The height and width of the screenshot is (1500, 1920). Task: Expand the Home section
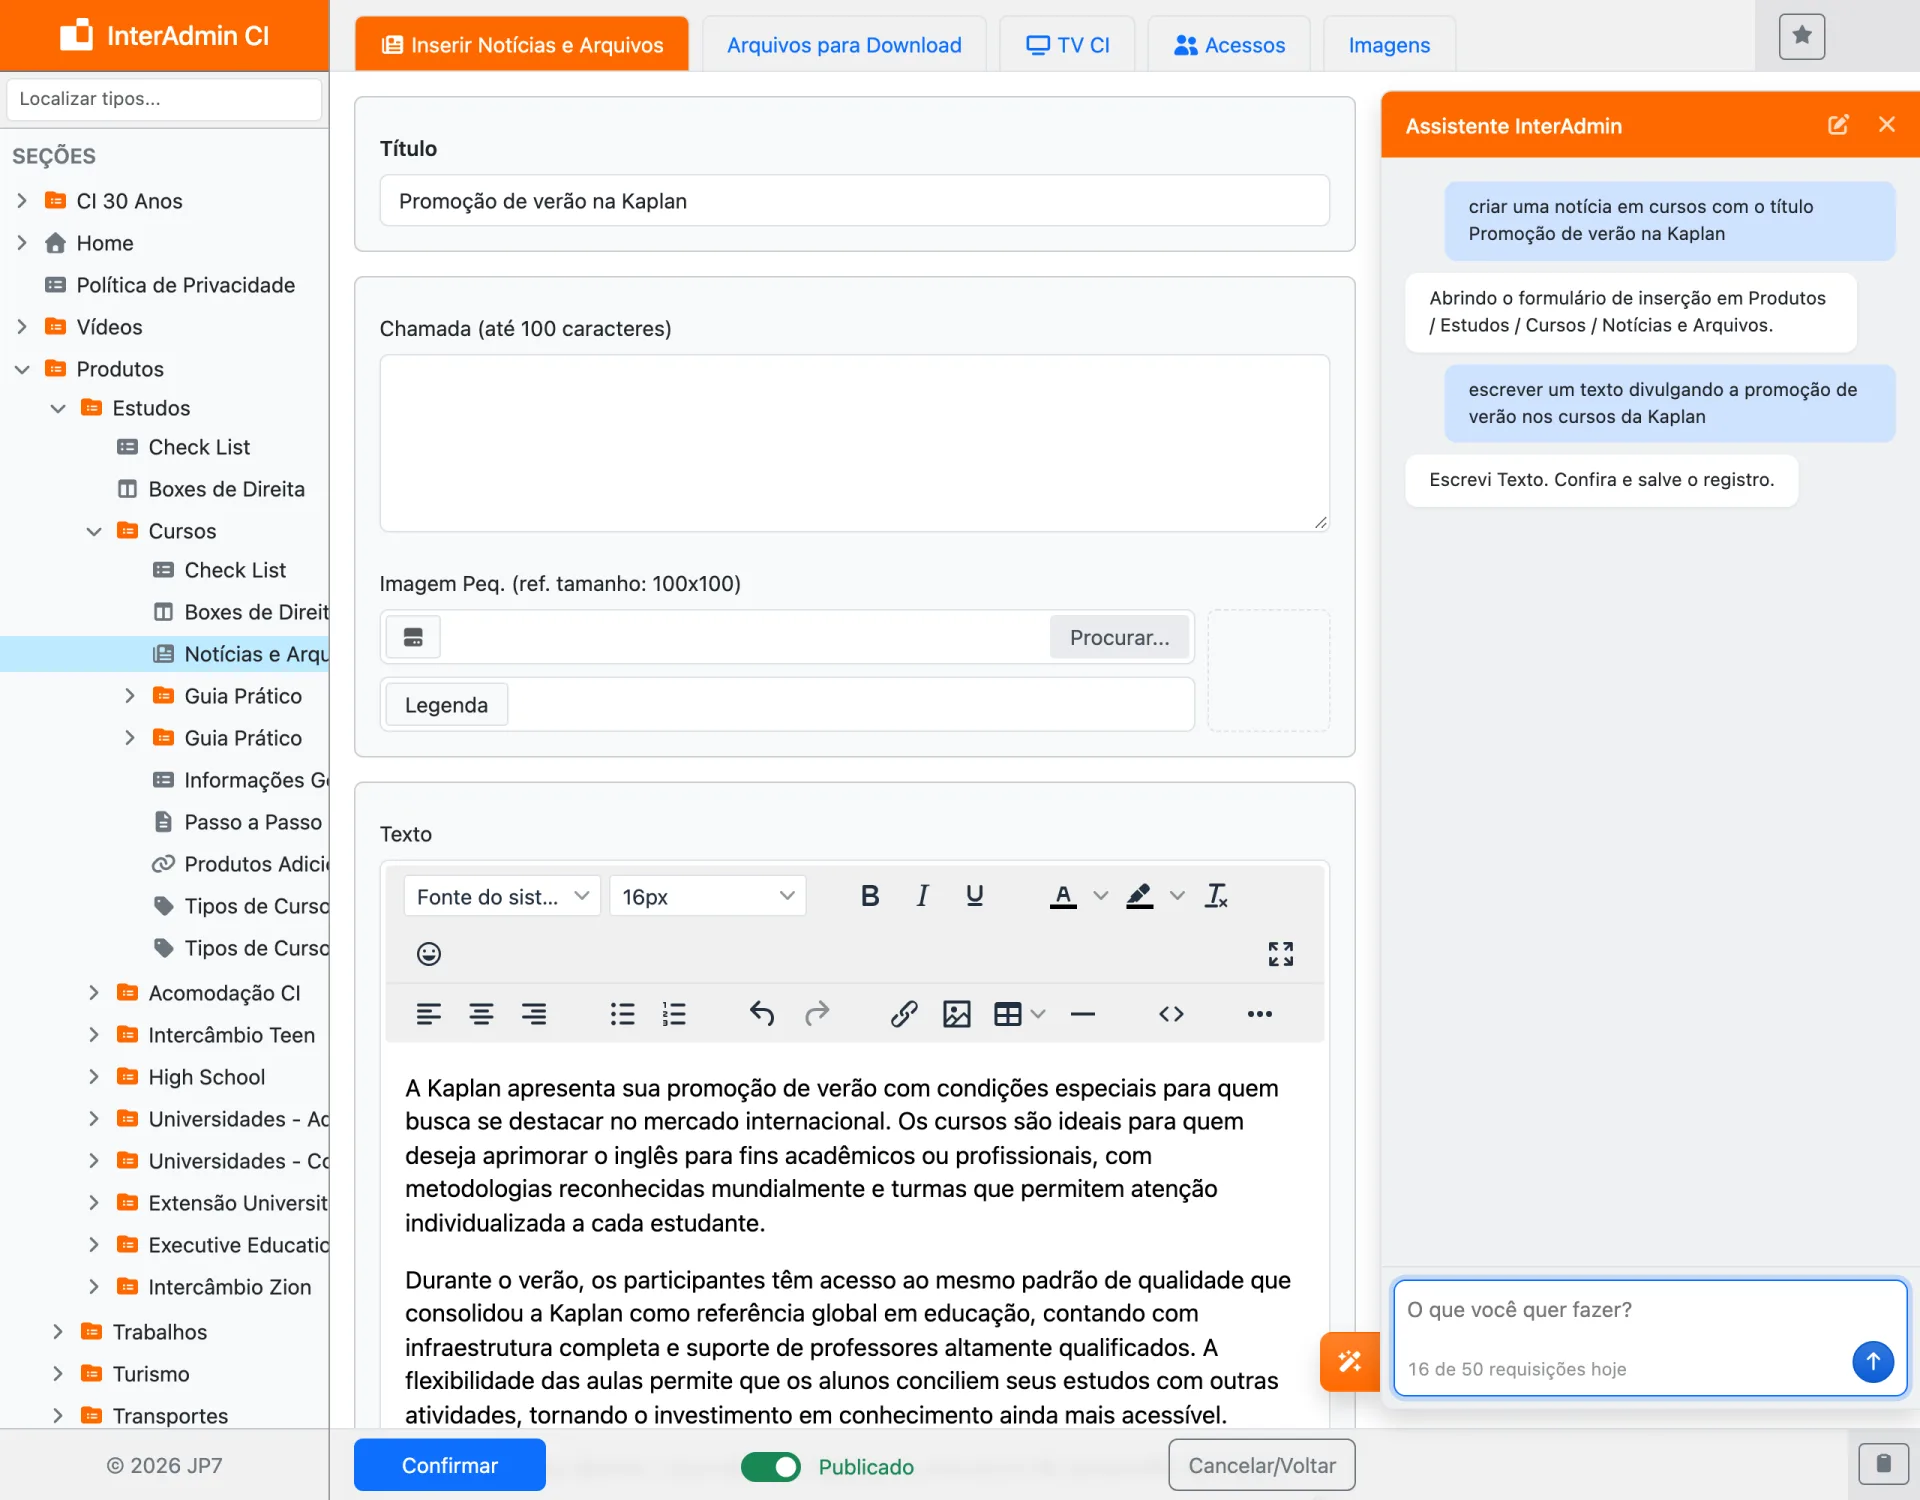[x=22, y=243]
